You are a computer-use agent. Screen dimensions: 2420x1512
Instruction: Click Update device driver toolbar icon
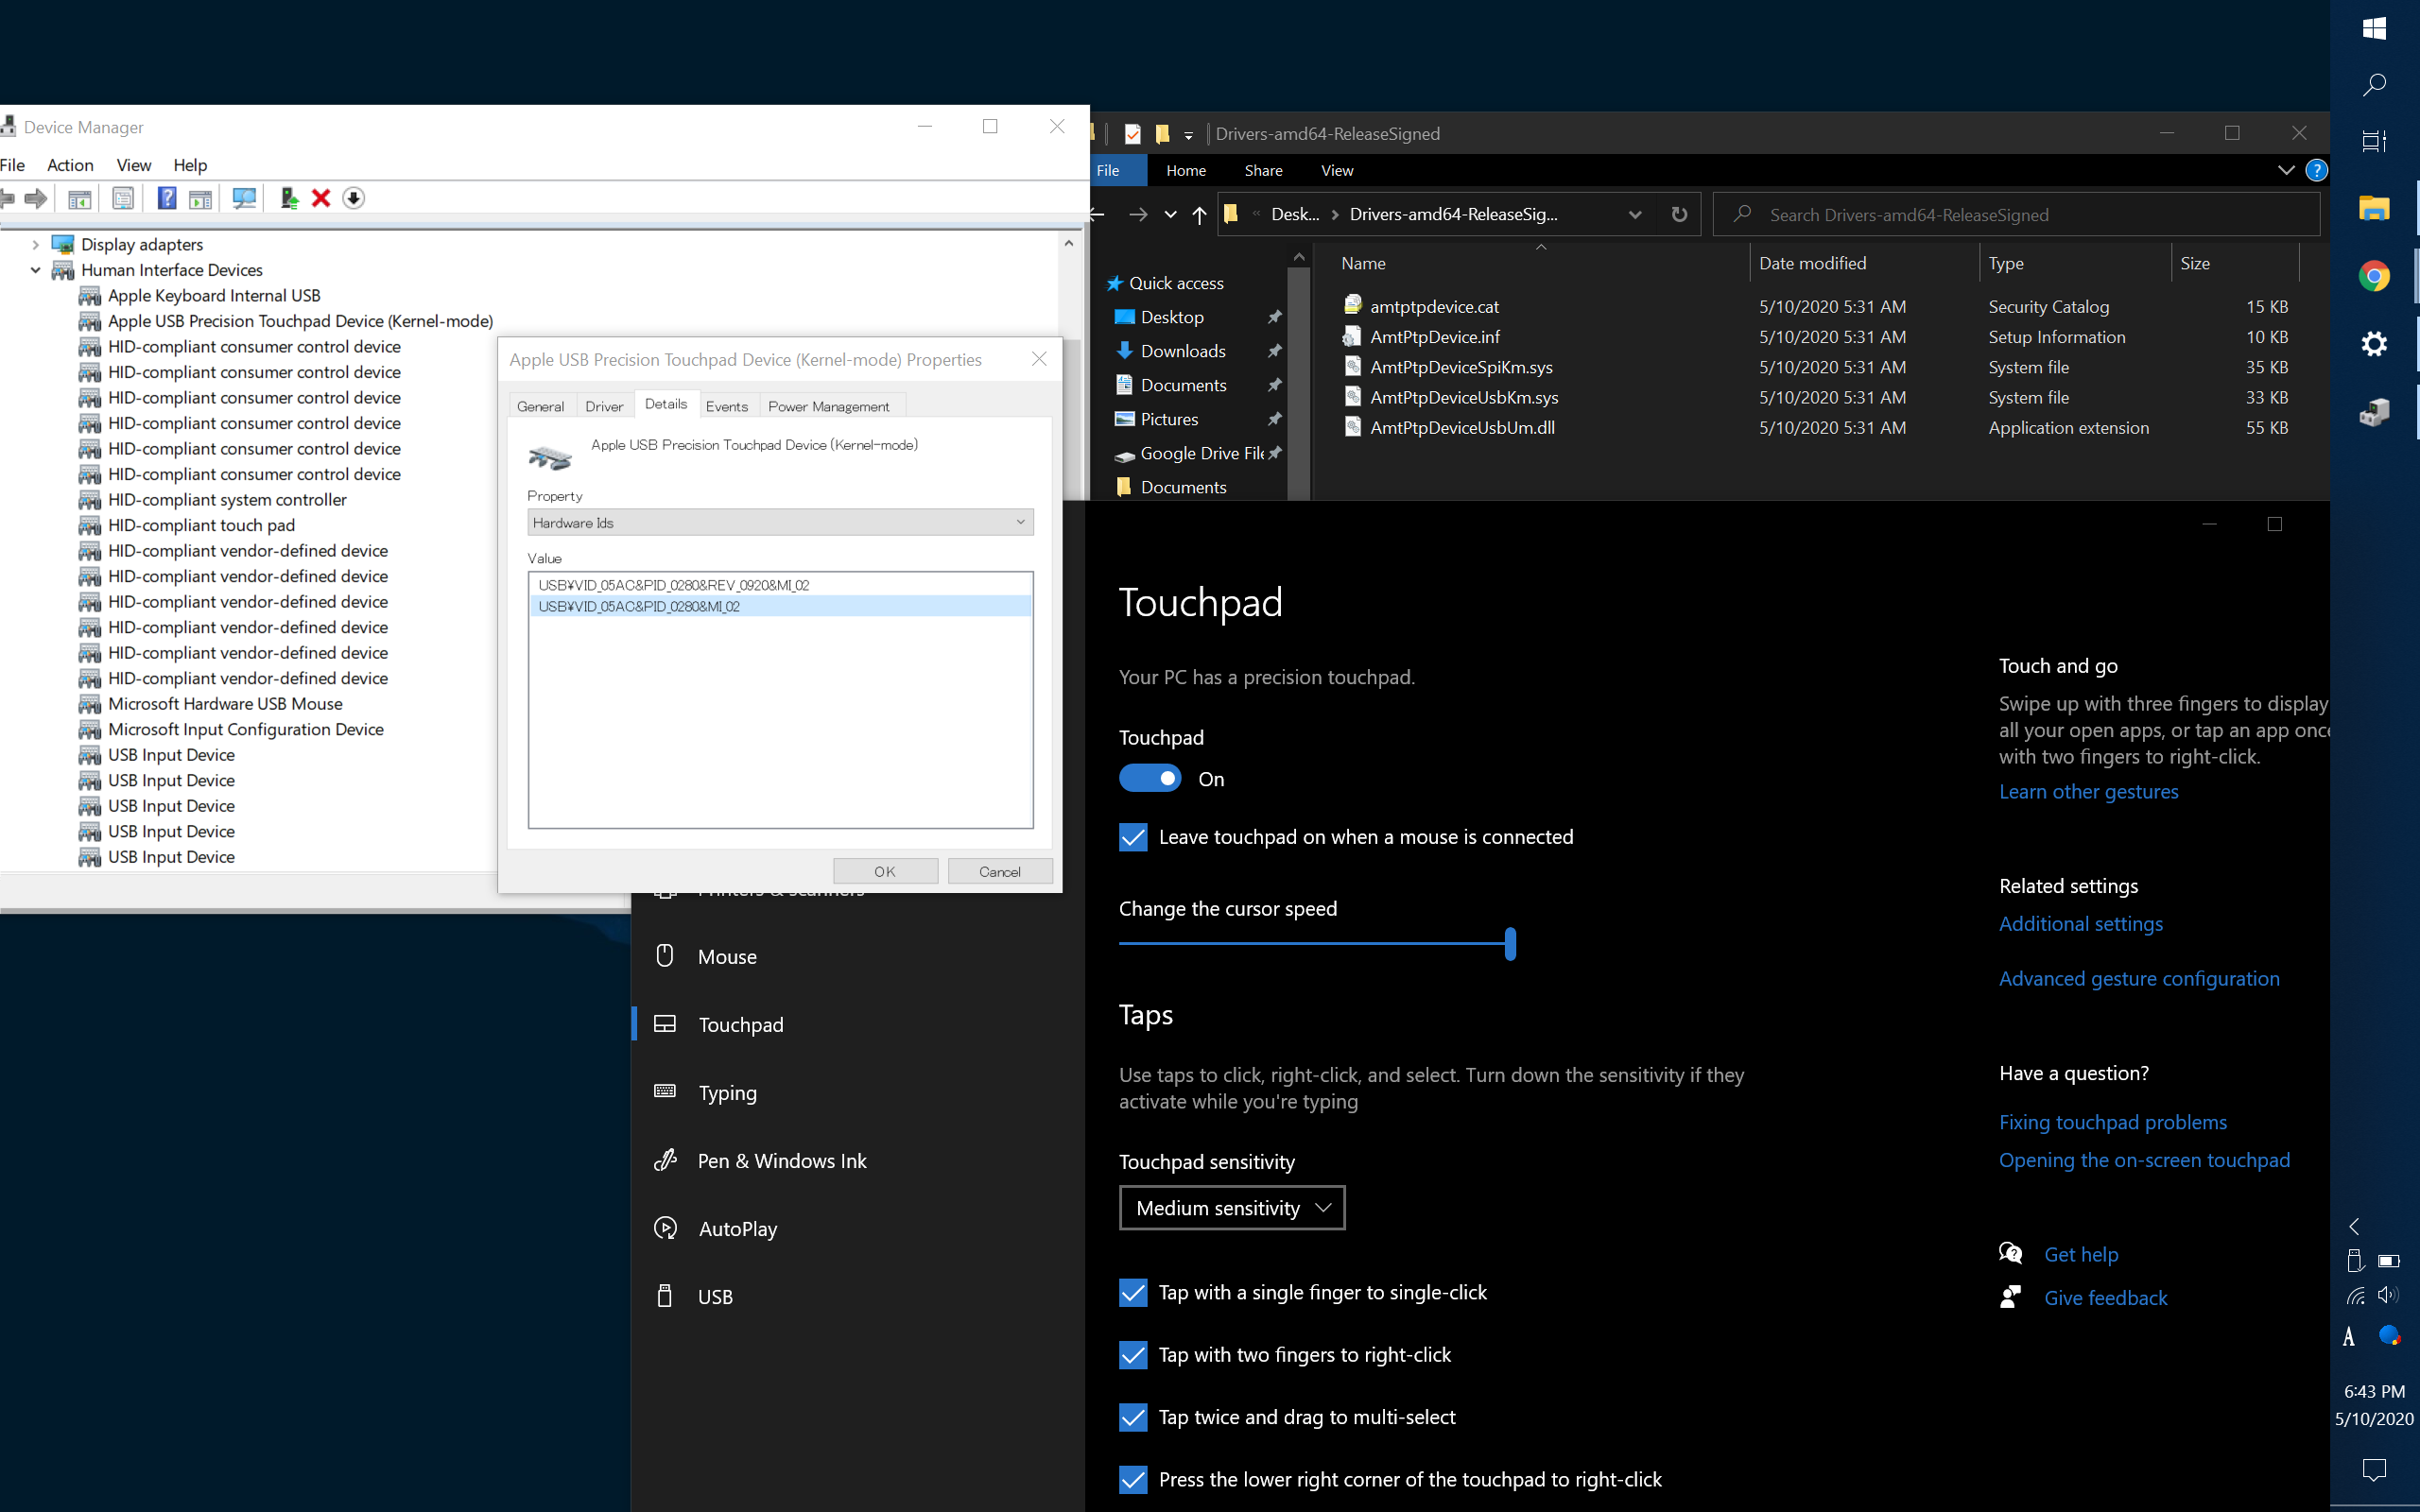click(x=289, y=198)
